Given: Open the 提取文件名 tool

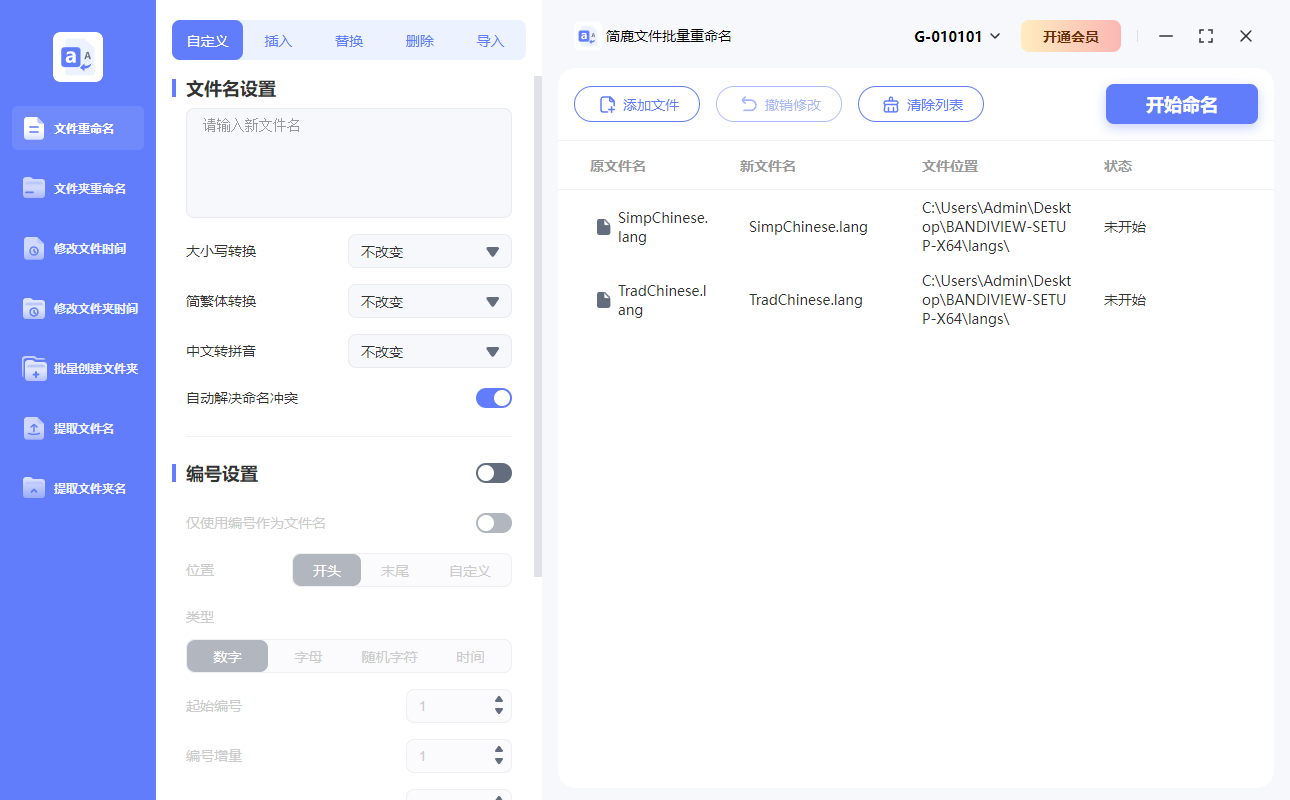Looking at the screenshot, I should click(x=77, y=428).
